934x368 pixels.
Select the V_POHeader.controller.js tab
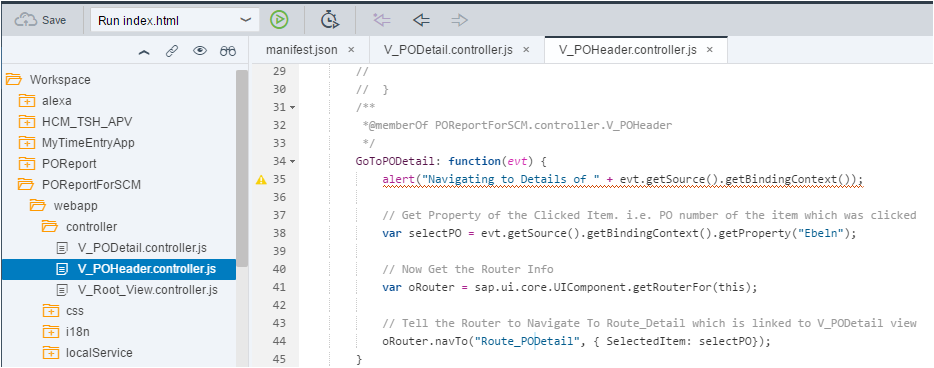click(x=628, y=50)
